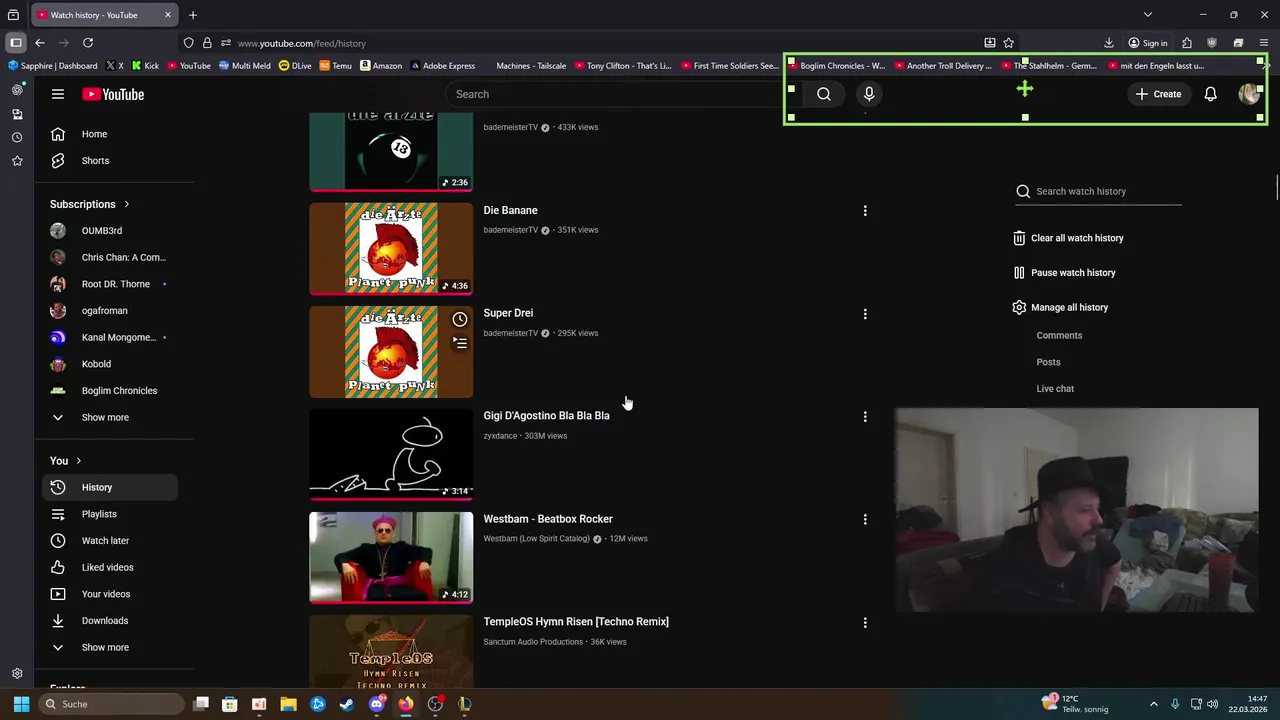Open three-dot menu for TempleOS Hymn Risen
This screenshot has width=1280, height=720.
865,623
